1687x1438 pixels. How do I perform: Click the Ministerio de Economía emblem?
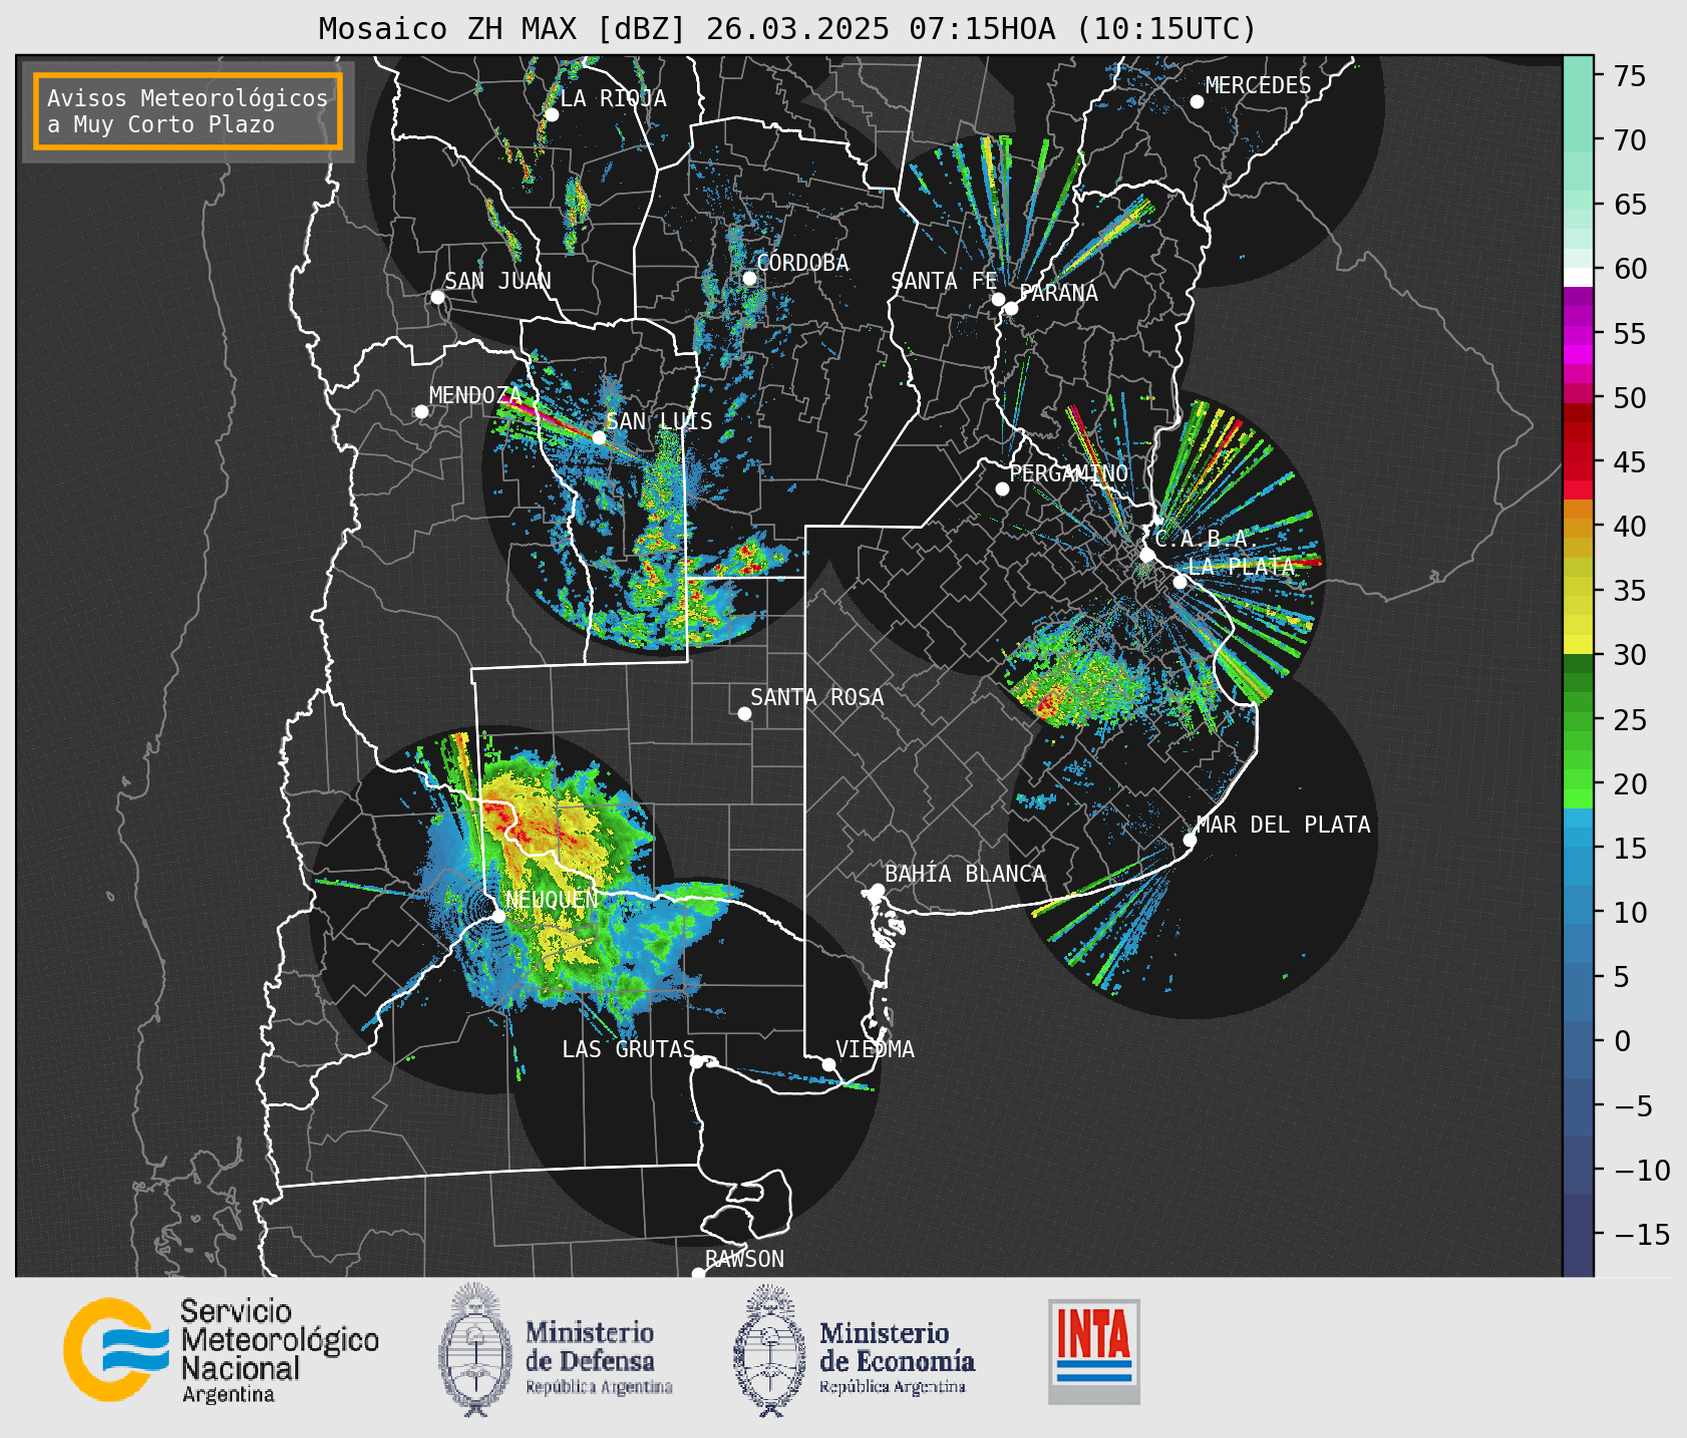pos(769,1350)
